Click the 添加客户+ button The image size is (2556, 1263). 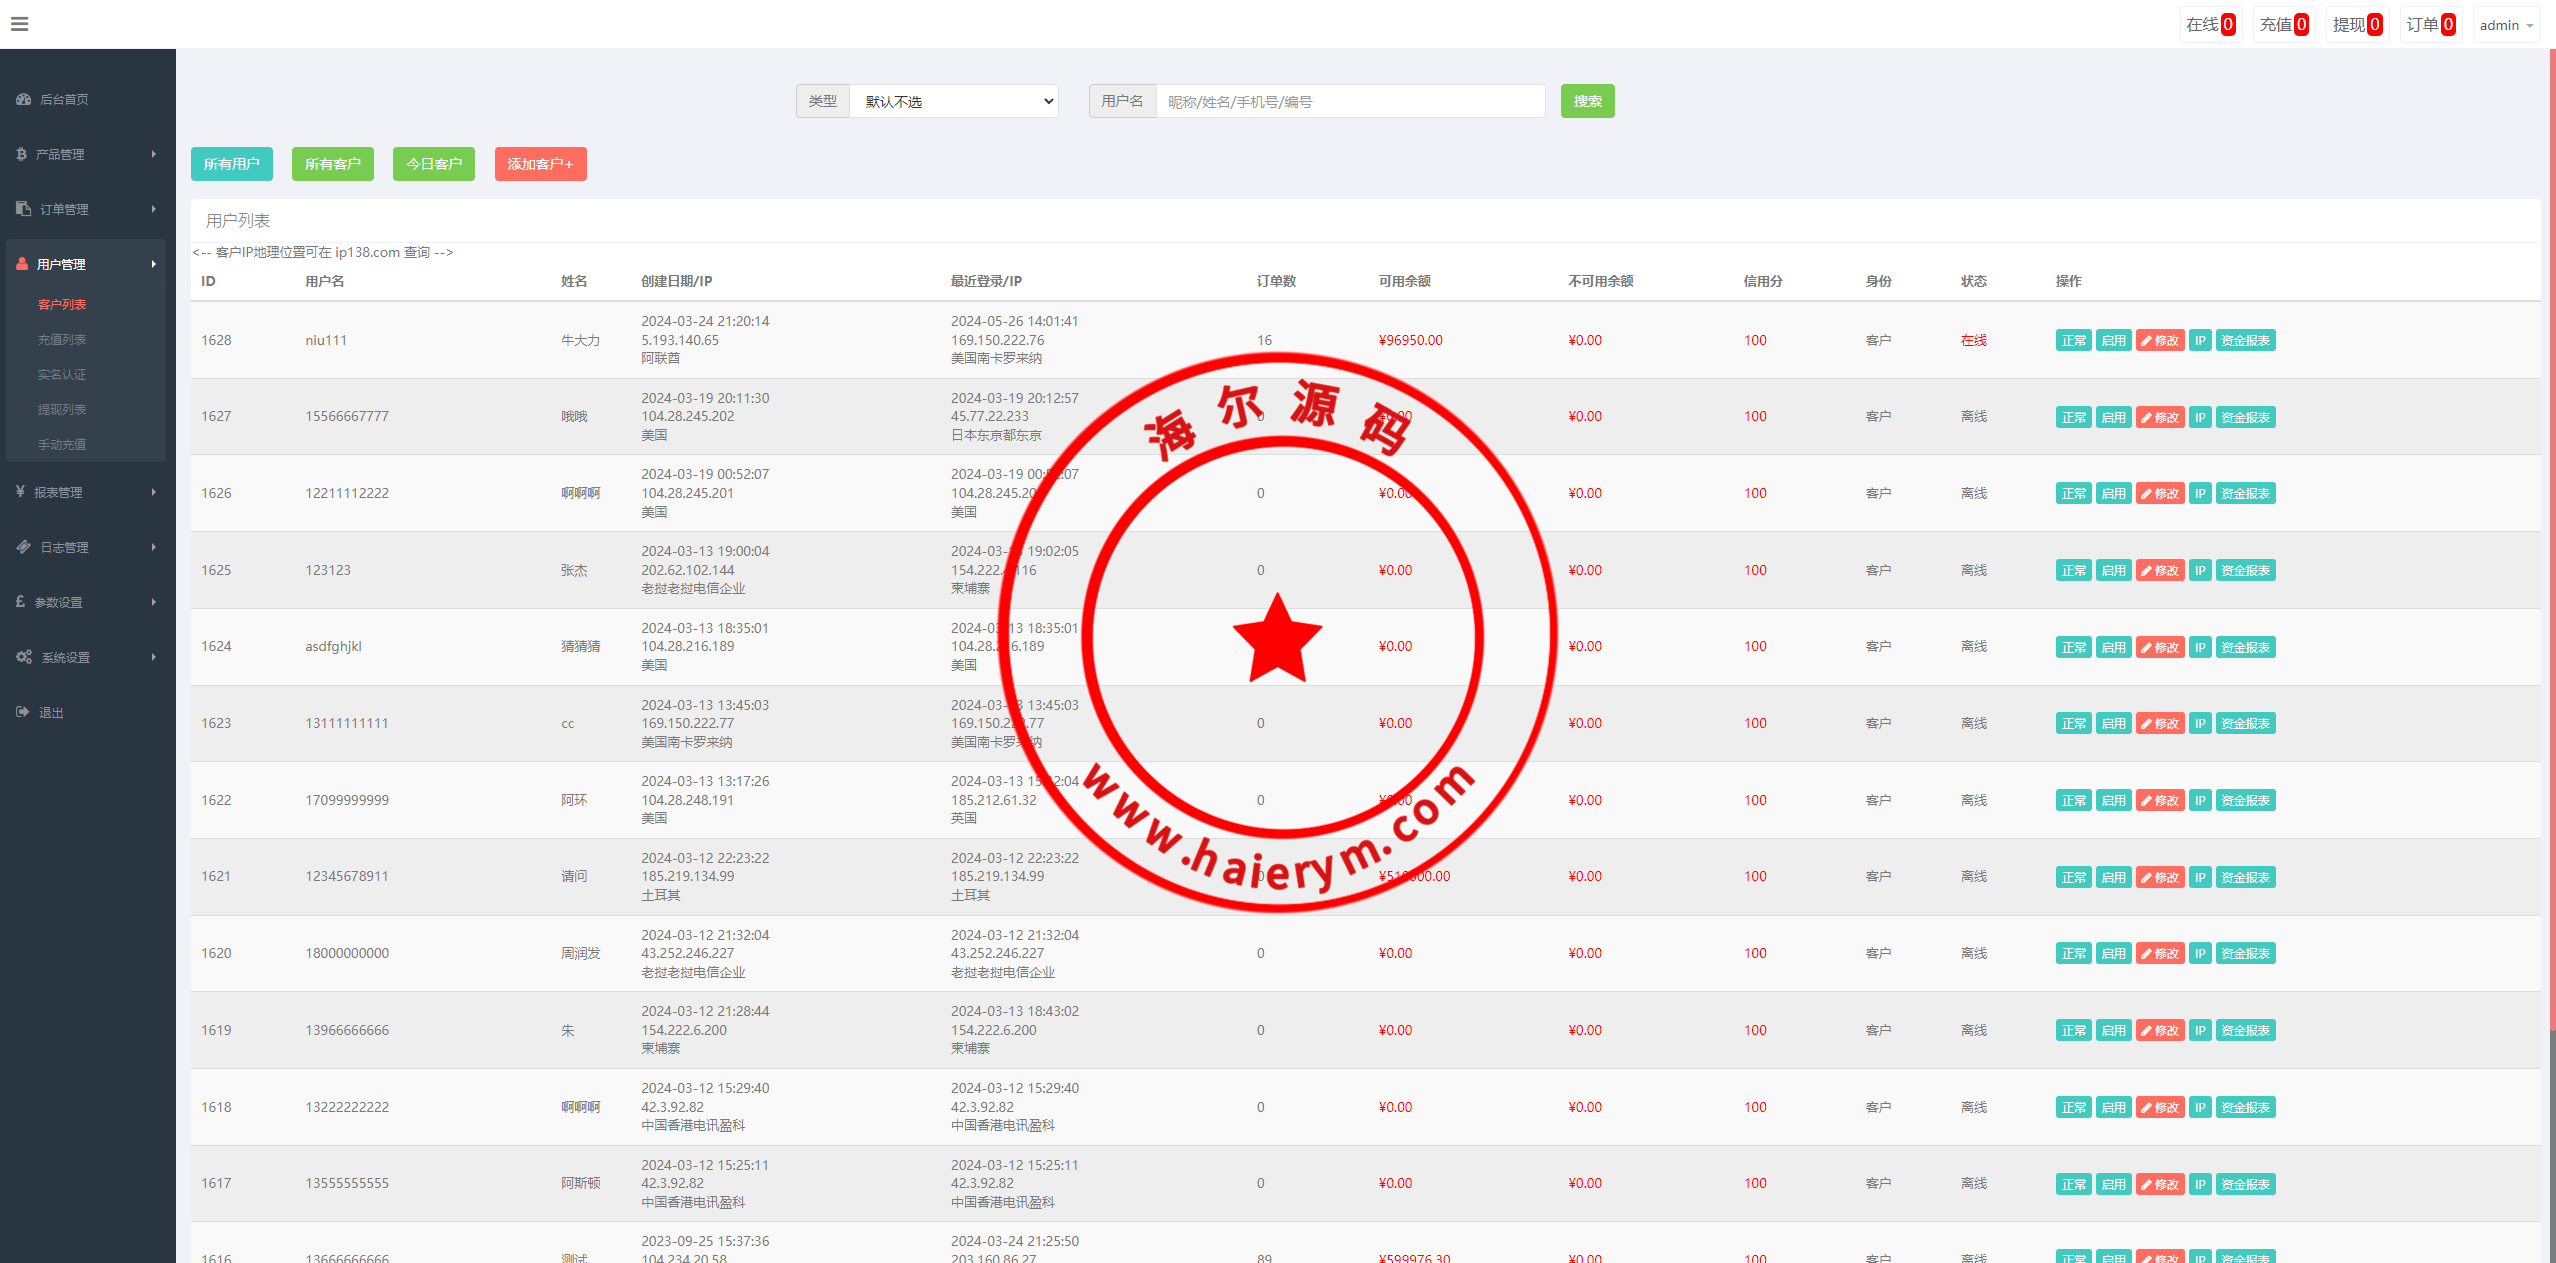click(540, 164)
